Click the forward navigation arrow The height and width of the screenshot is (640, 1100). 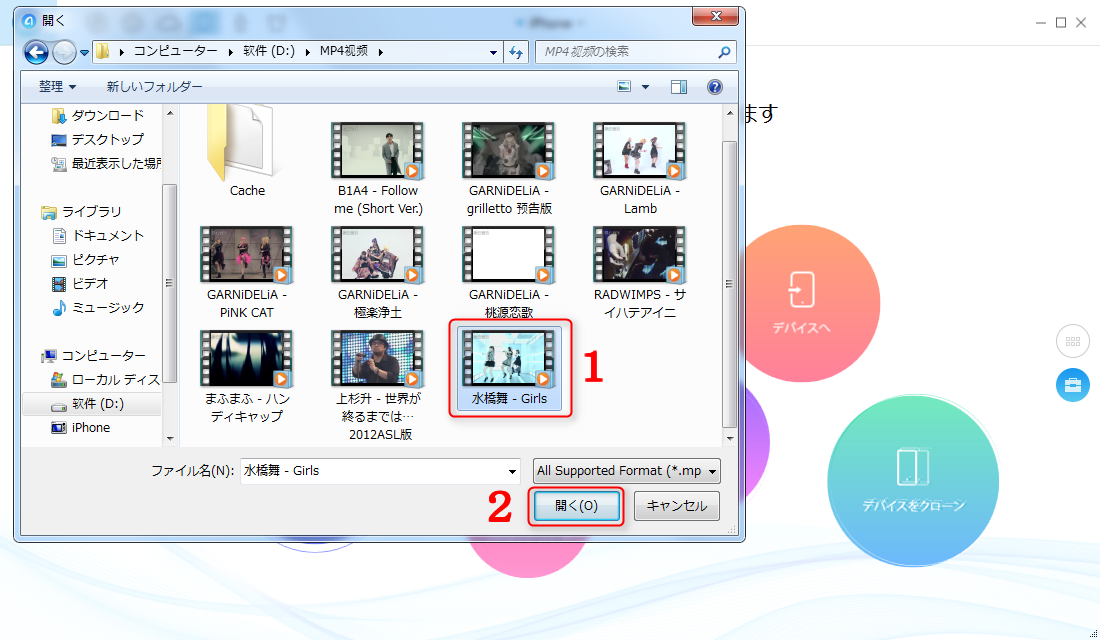point(65,52)
